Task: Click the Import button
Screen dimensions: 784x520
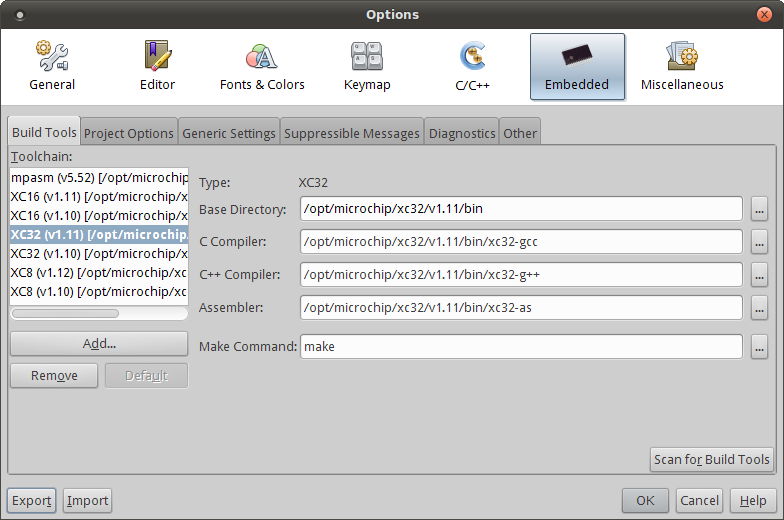Action: tap(88, 500)
